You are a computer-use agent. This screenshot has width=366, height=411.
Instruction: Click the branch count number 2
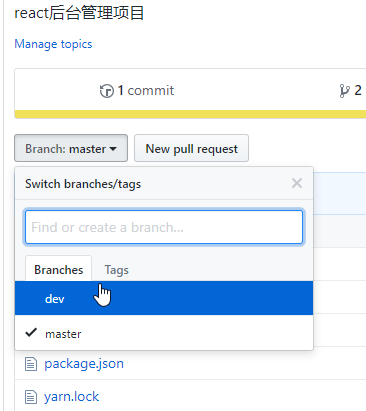[358, 90]
